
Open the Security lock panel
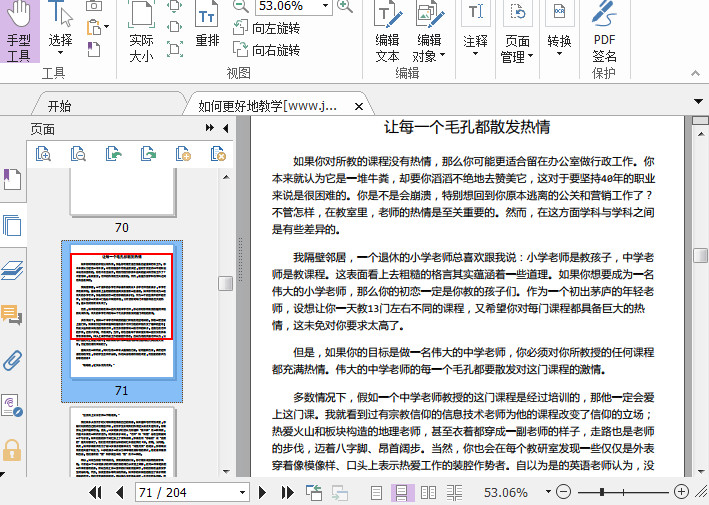click(x=12, y=450)
